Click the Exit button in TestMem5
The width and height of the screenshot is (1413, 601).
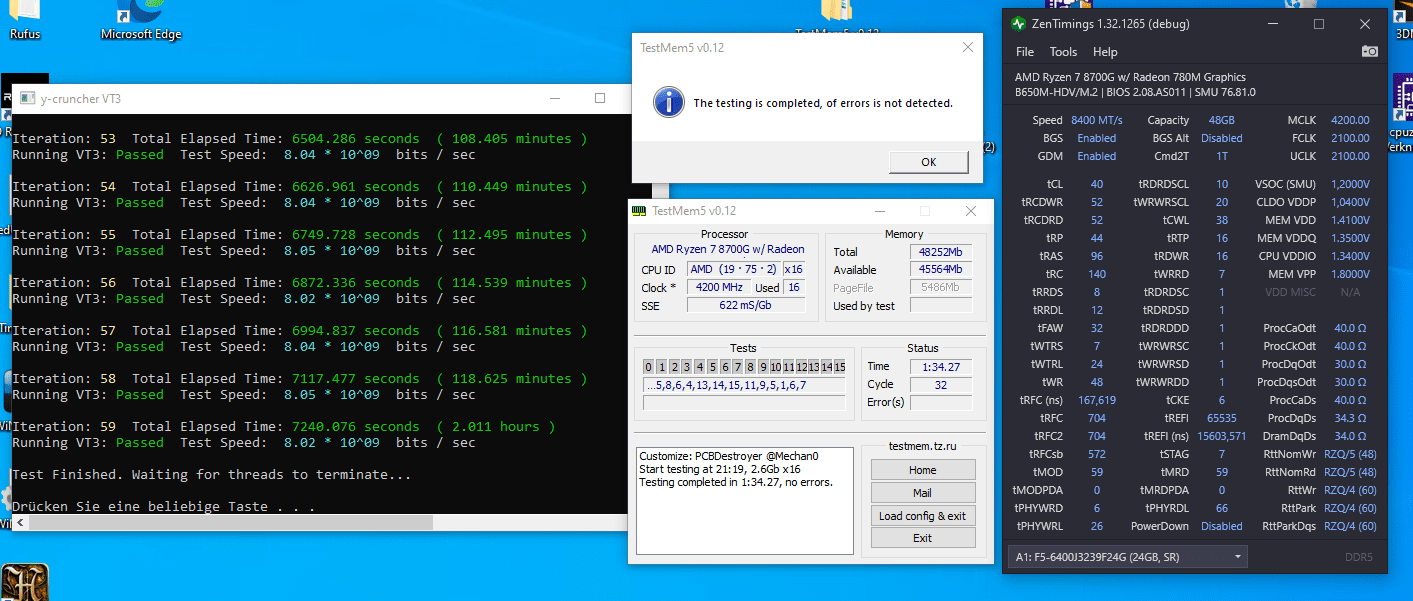tap(923, 538)
